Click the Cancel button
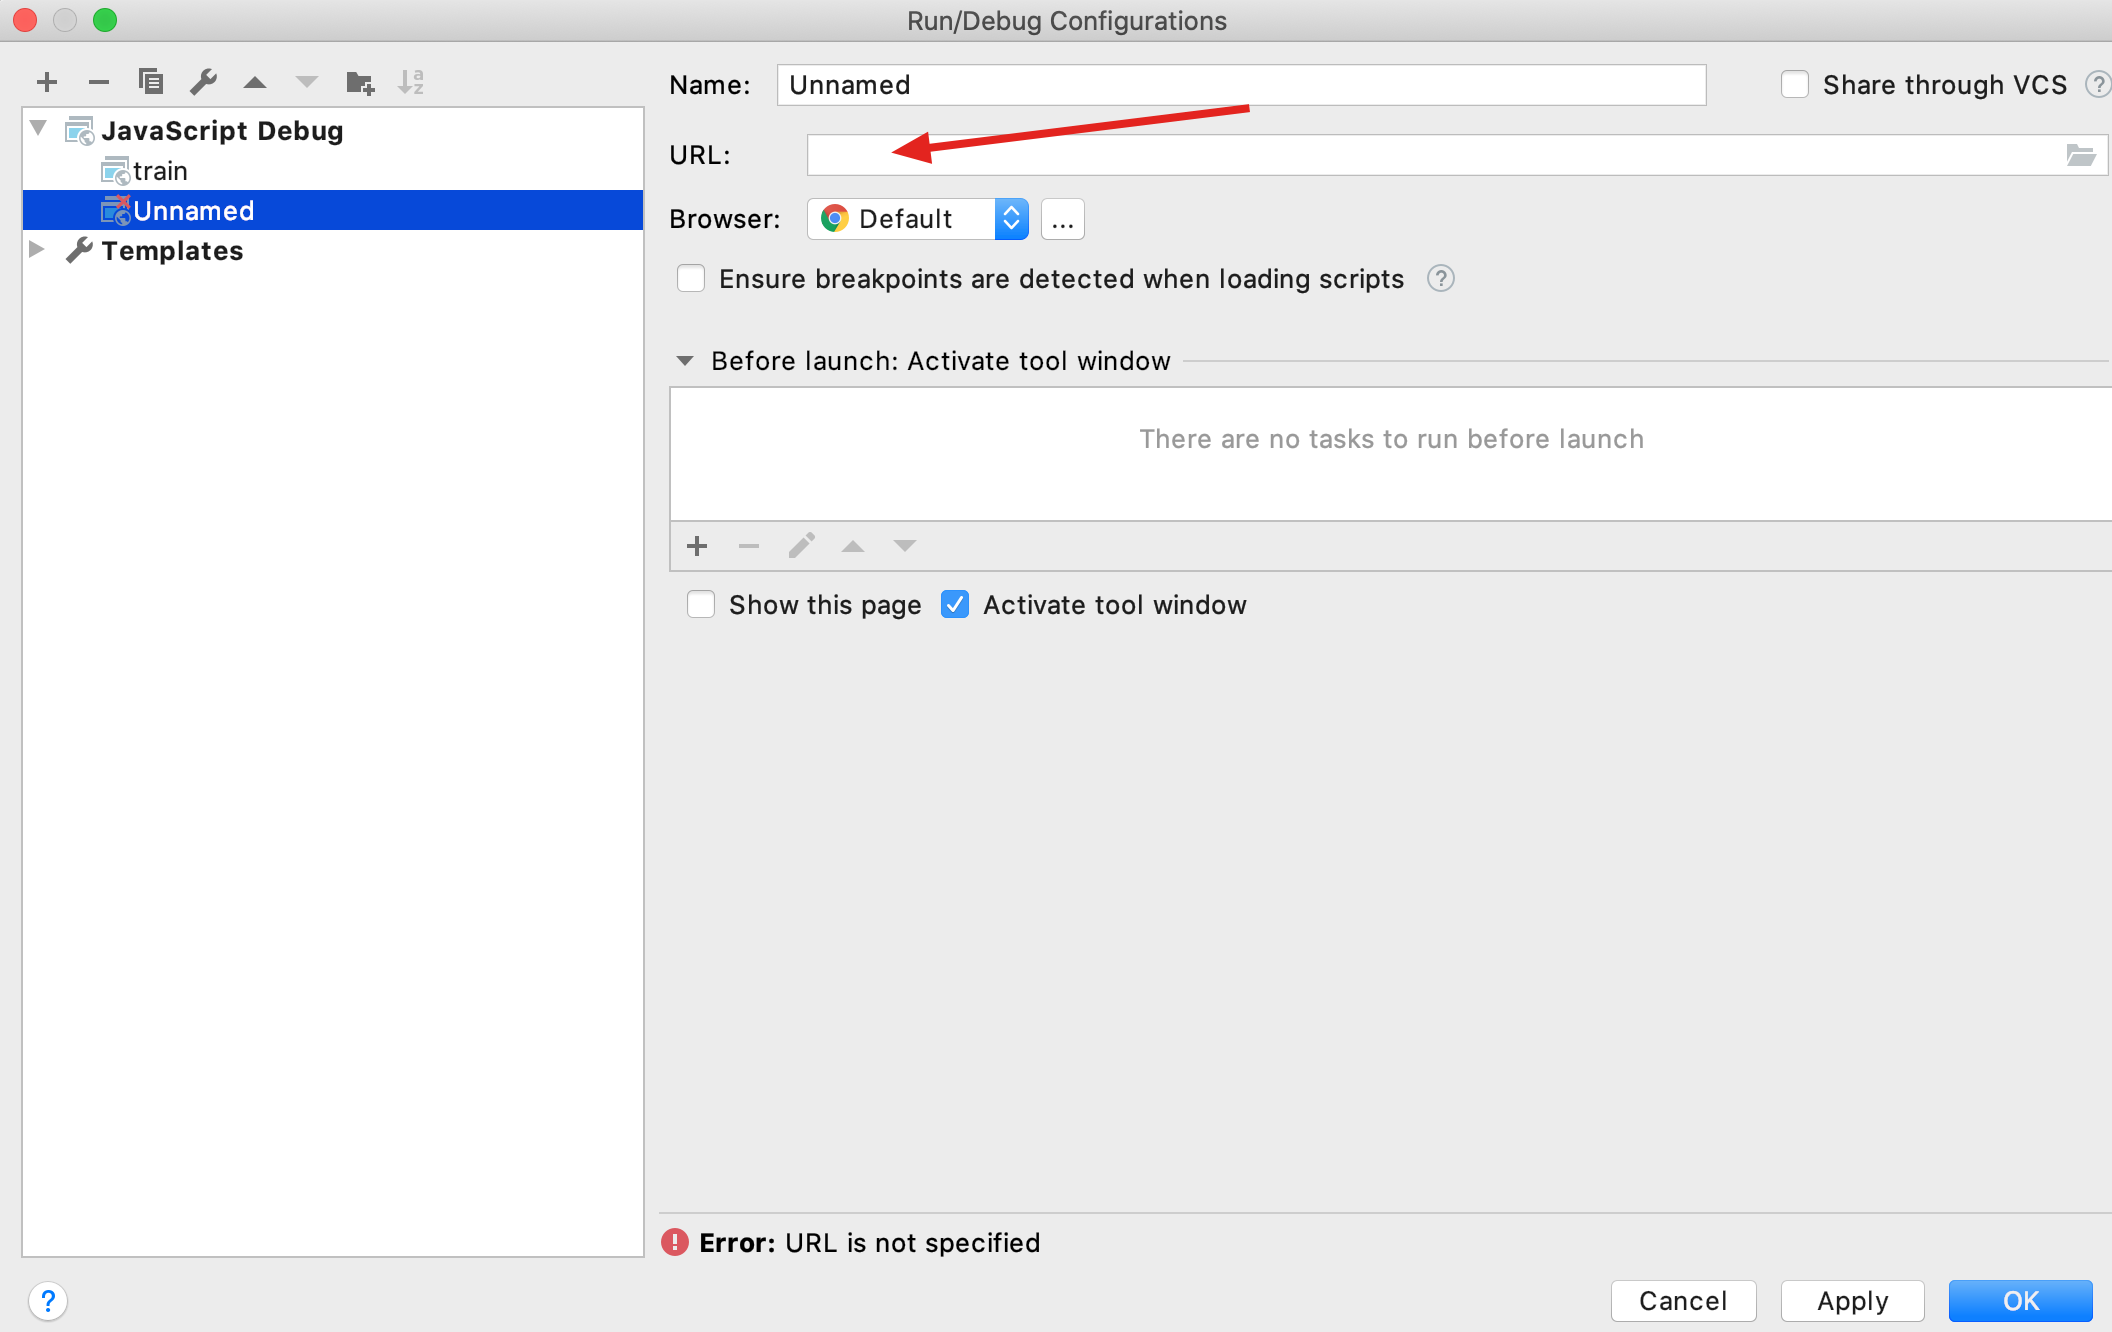Screen dimensions: 2112x1332 1683,1301
